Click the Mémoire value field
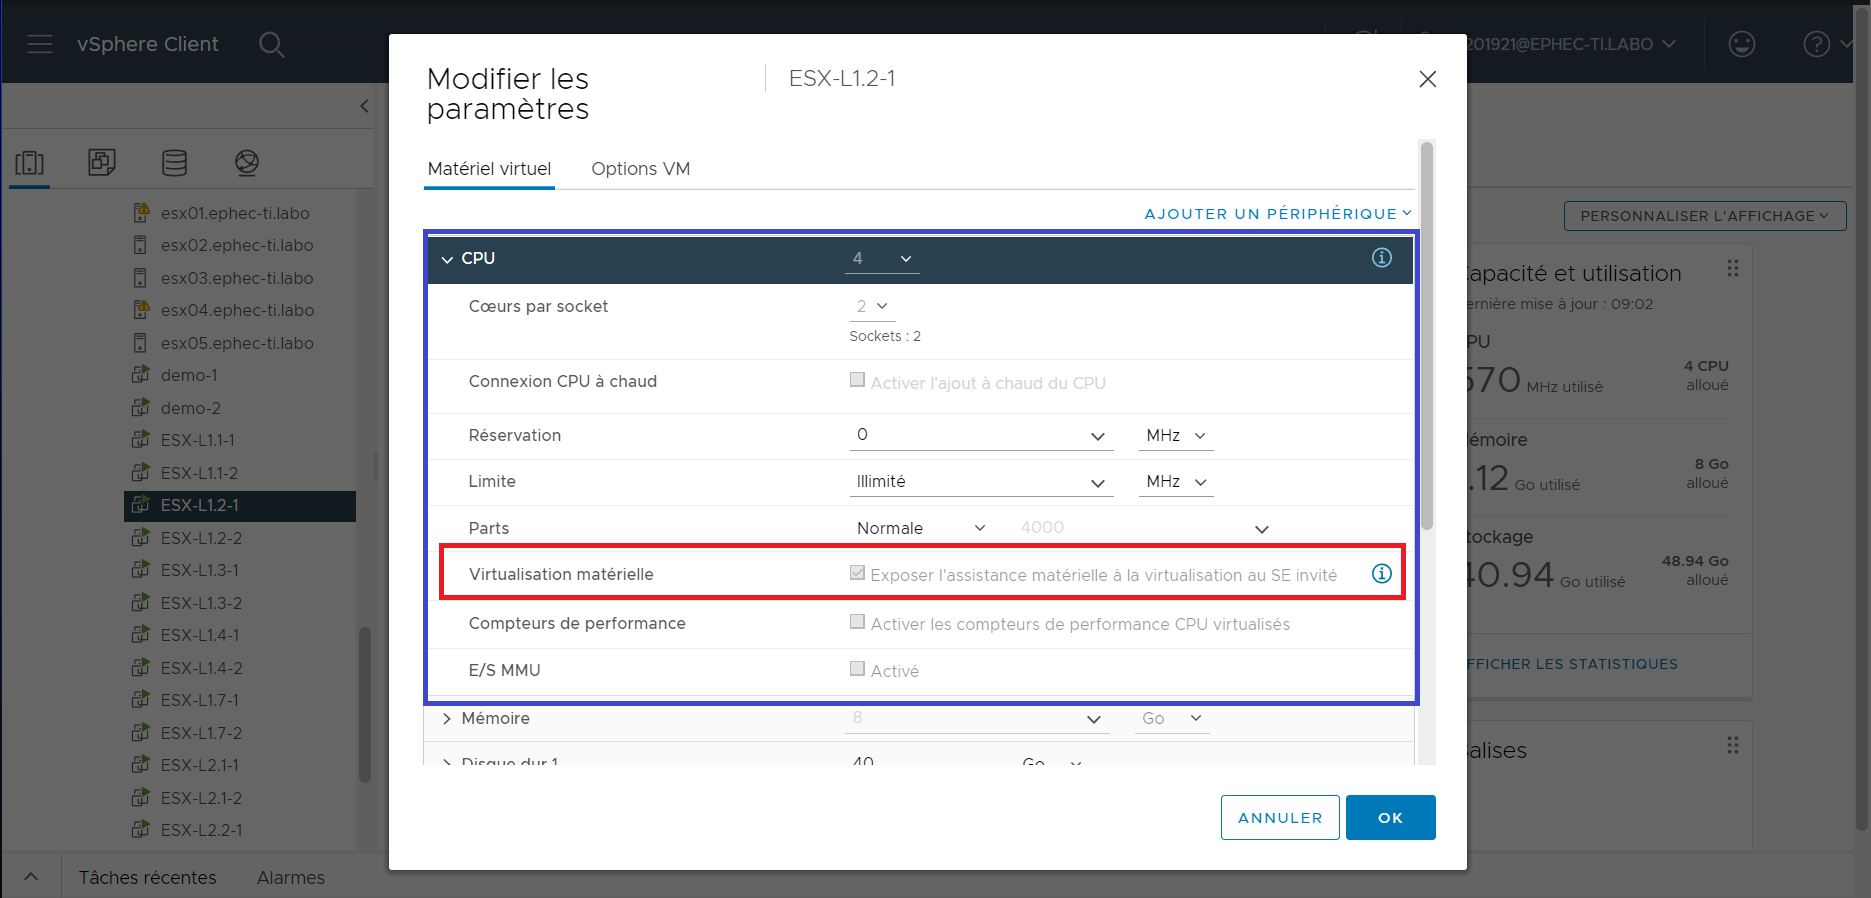The width and height of the screenshot is (1871, 898). [977, 718]
